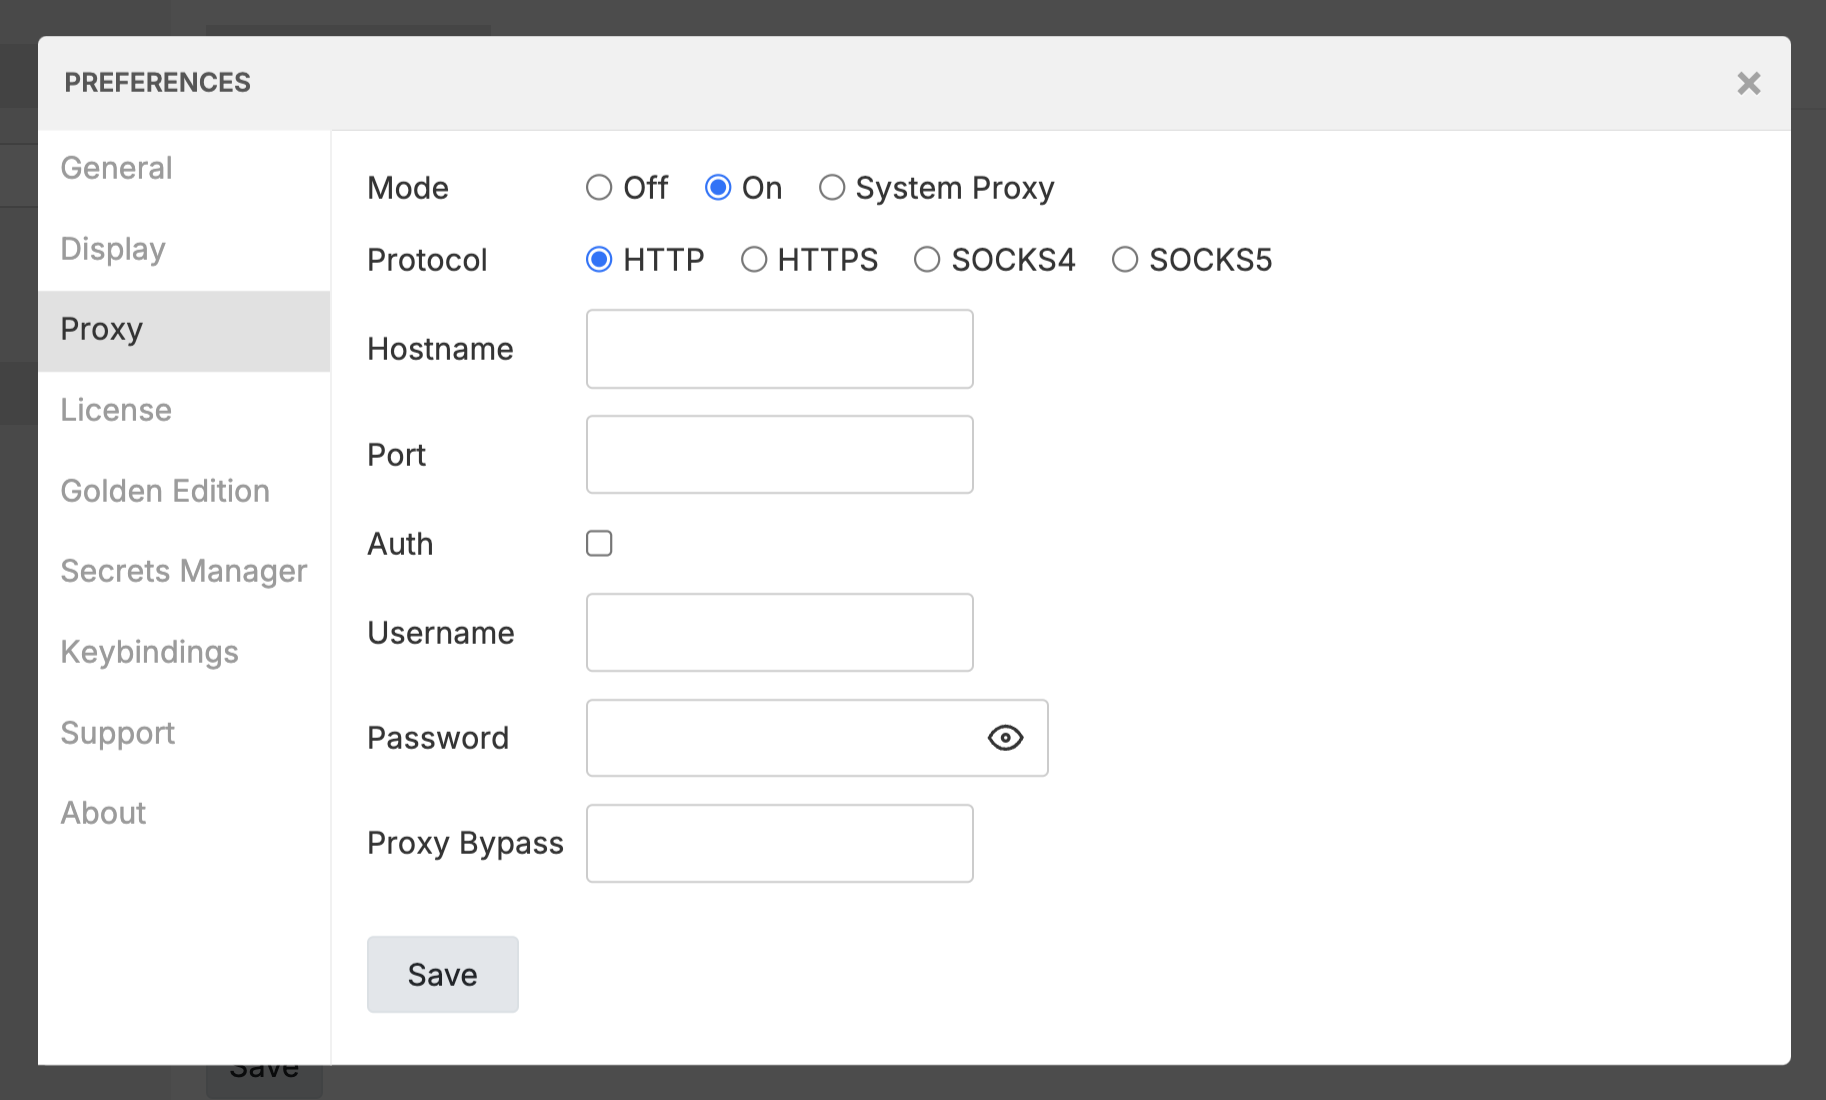Open the Golden Edition section

pyautogui.click(x=165, y=490)
